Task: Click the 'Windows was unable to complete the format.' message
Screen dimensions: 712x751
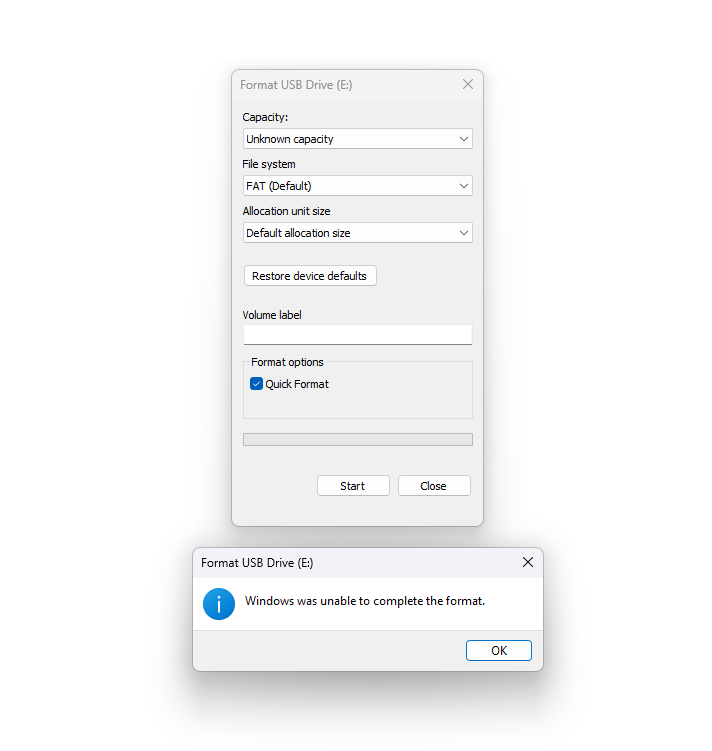Action: (x=365, y=601)
